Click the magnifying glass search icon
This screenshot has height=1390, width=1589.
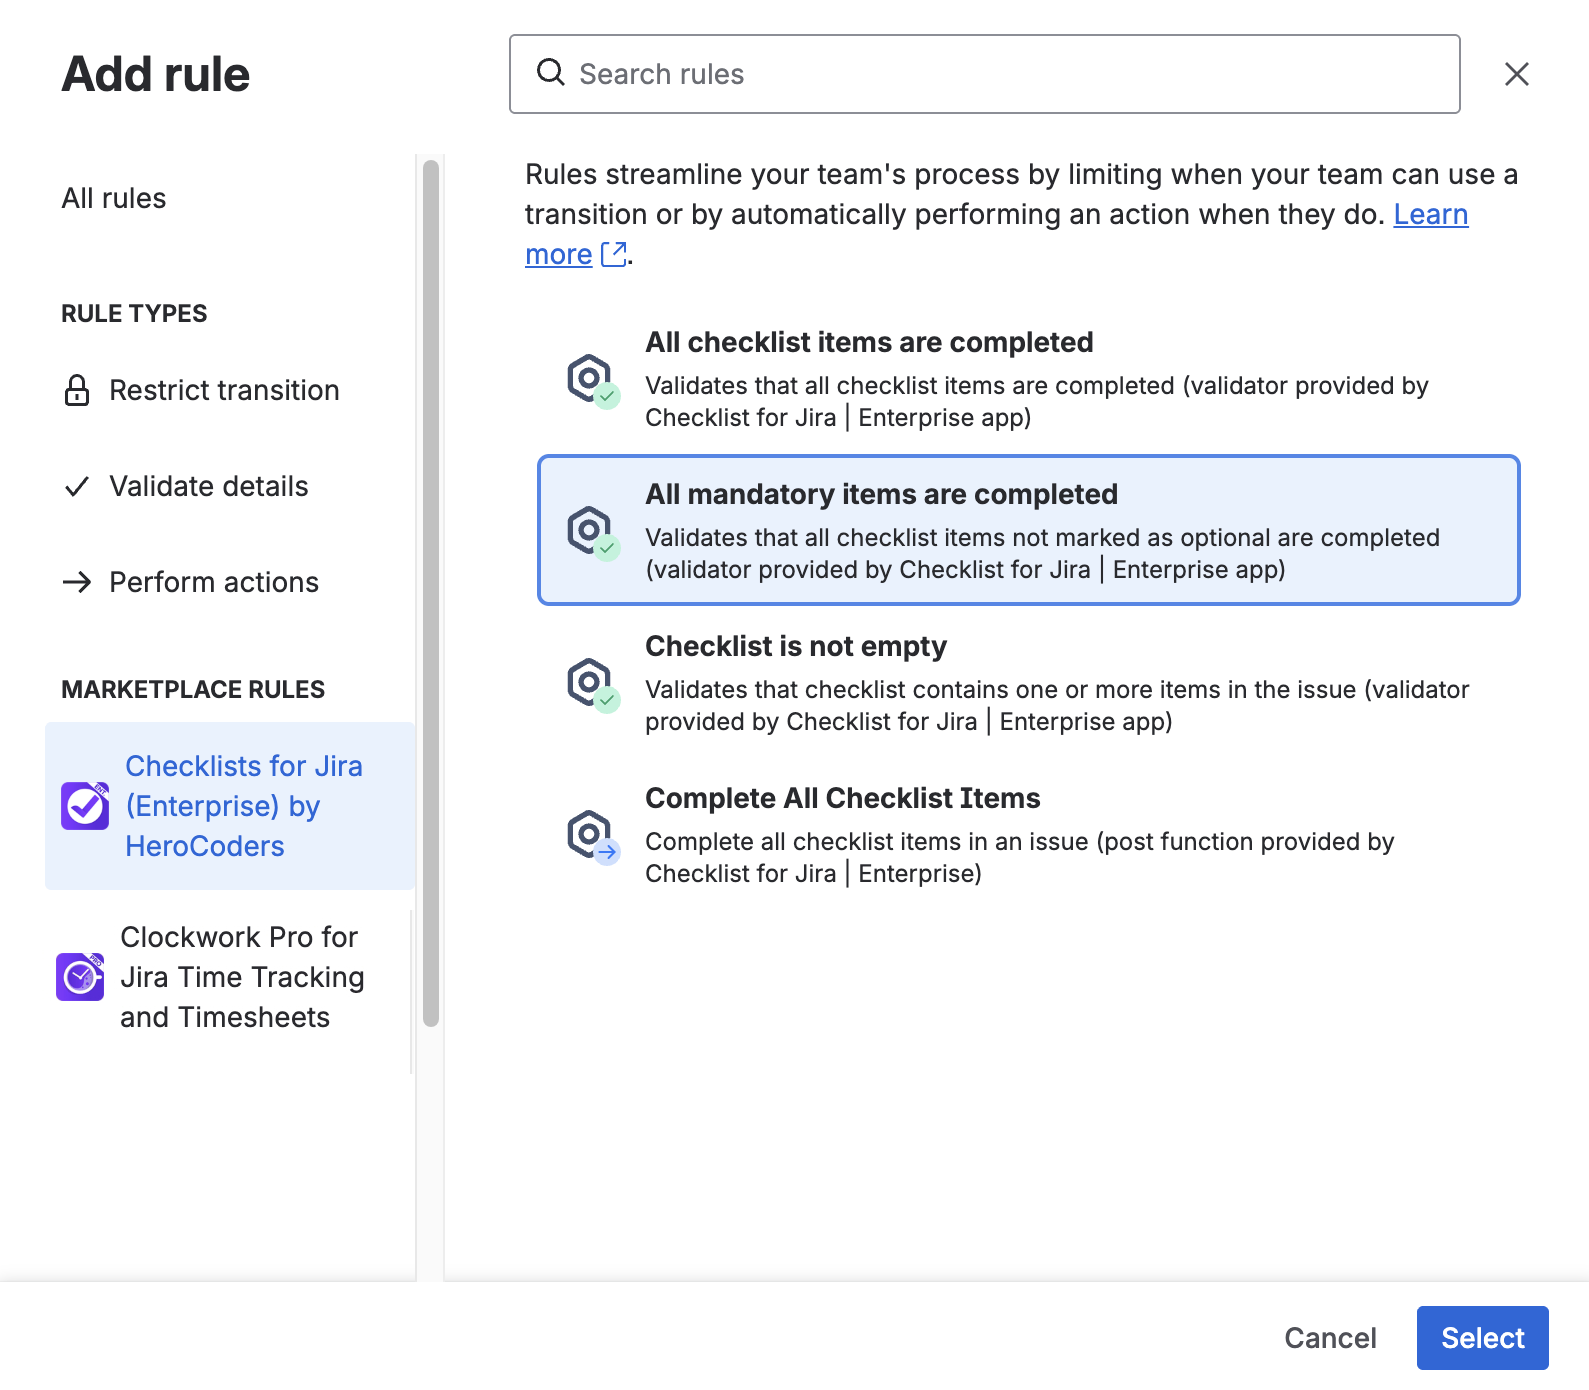click(x=551, y=73)
